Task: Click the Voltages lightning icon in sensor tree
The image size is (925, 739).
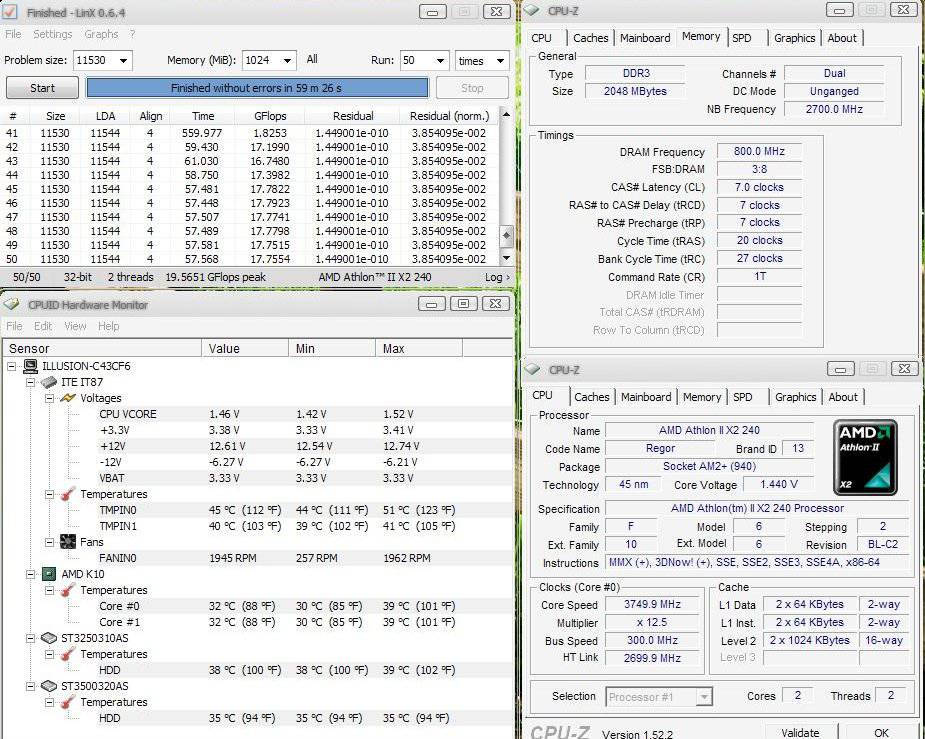Action: [x=68, y=398]
